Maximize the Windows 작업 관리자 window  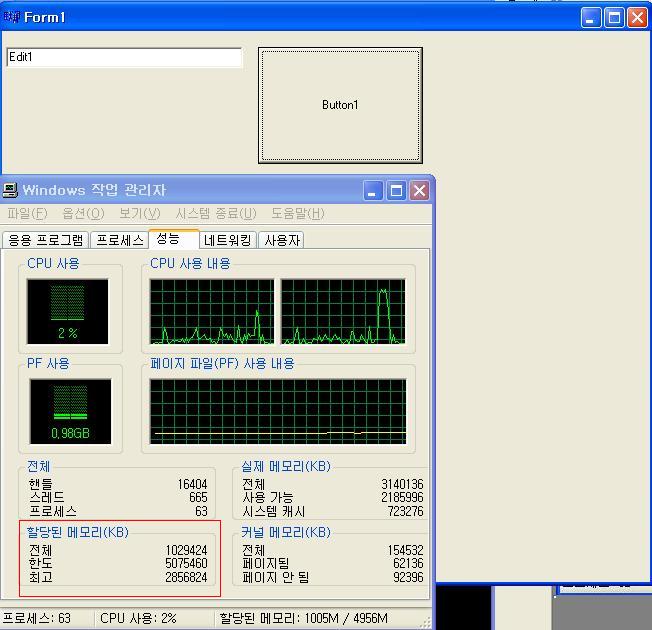(x=397, y=190)
